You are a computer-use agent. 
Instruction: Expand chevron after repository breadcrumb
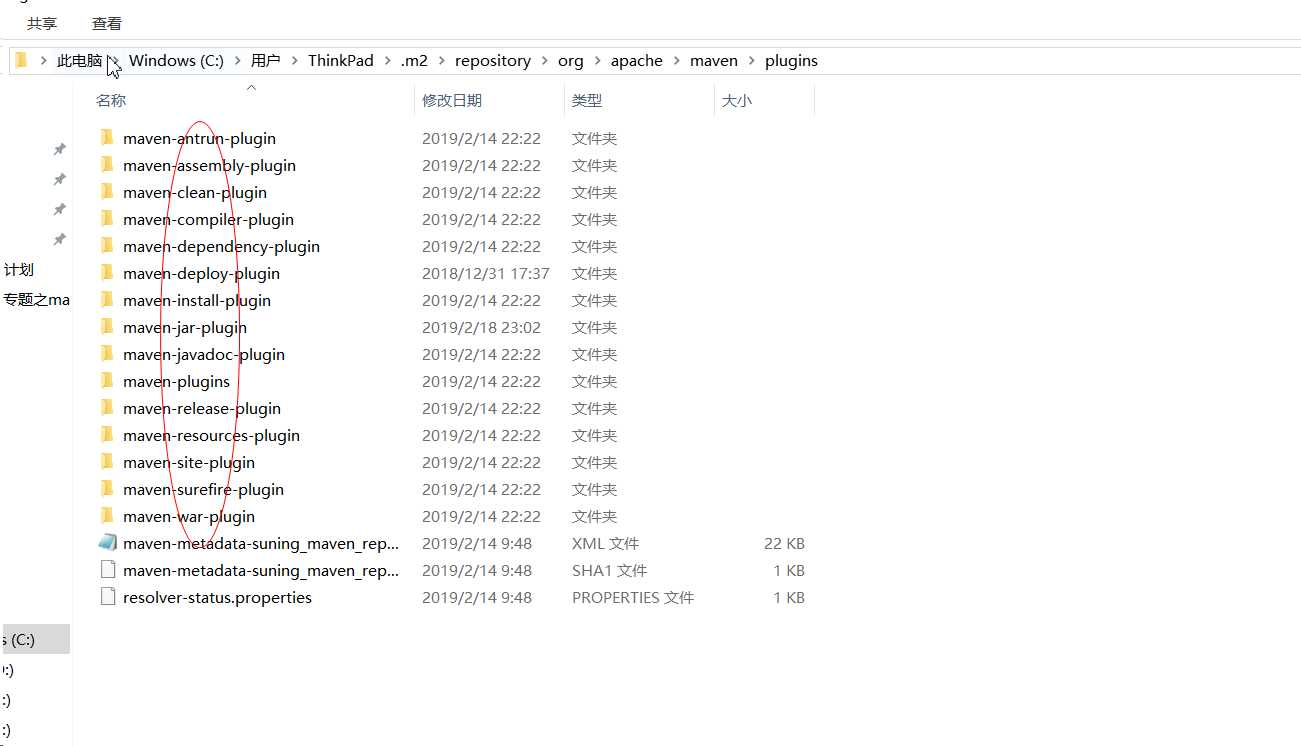(545, 61)
